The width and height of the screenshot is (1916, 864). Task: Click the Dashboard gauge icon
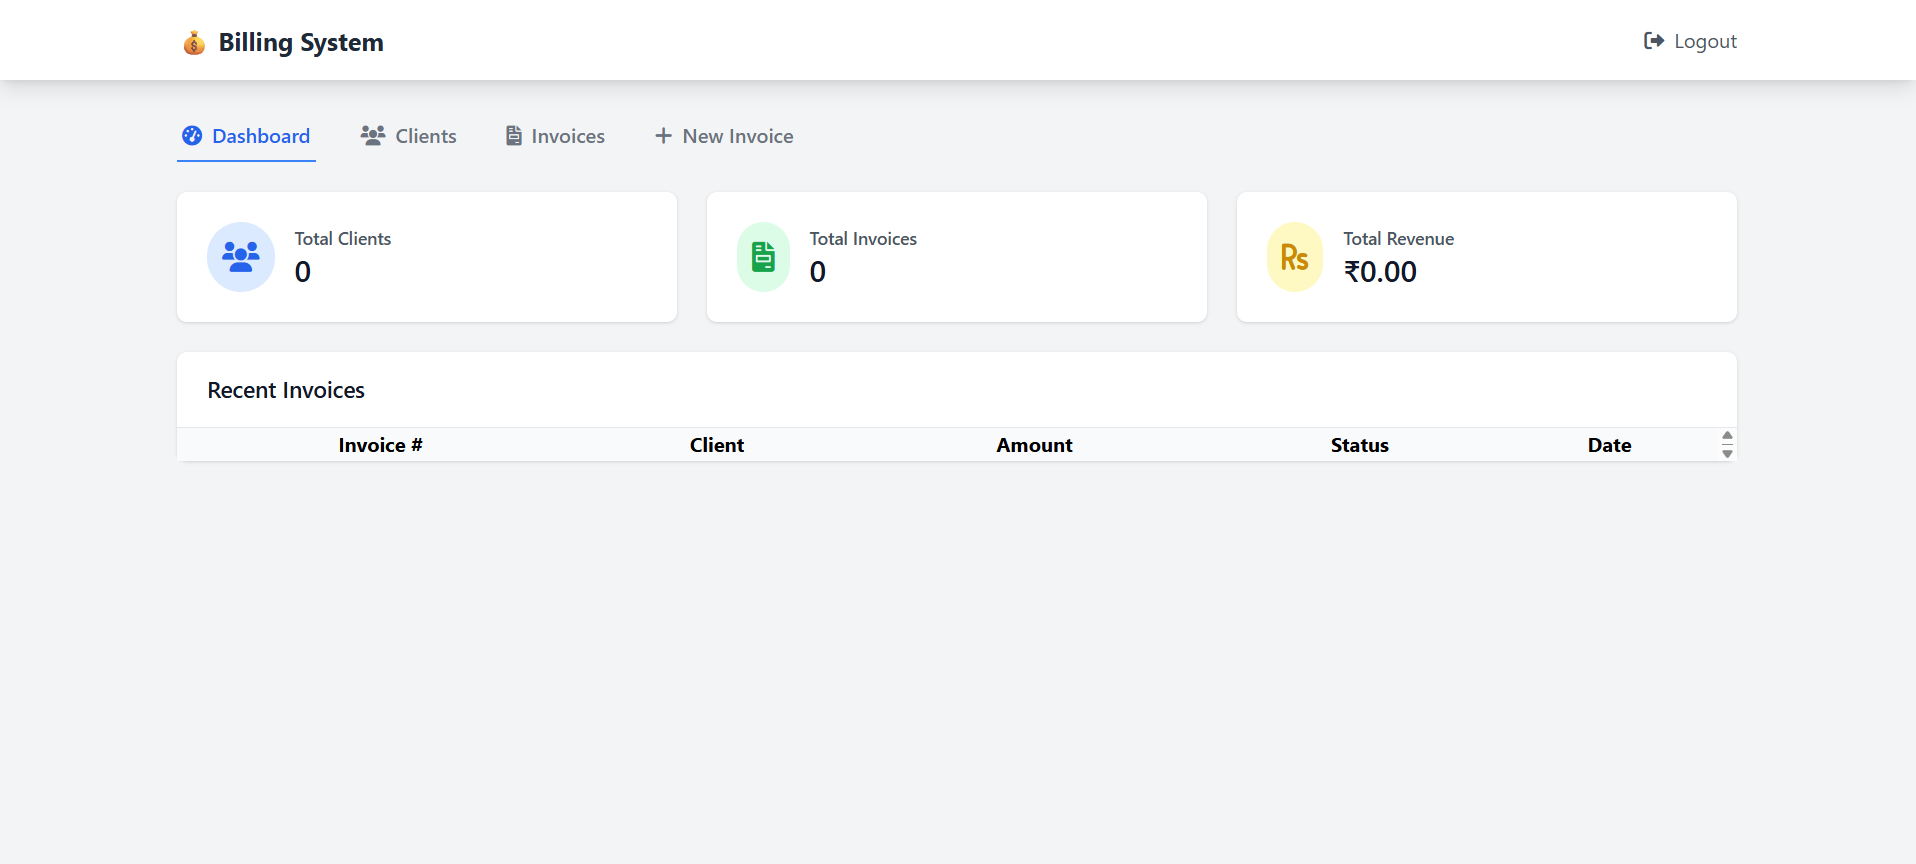(x=192, y=136)
